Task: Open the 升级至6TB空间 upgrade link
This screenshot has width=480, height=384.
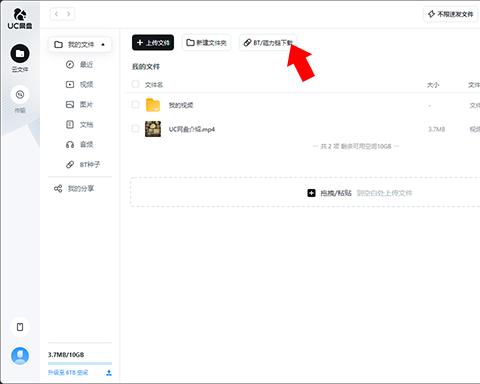Action: click(68, 372)
